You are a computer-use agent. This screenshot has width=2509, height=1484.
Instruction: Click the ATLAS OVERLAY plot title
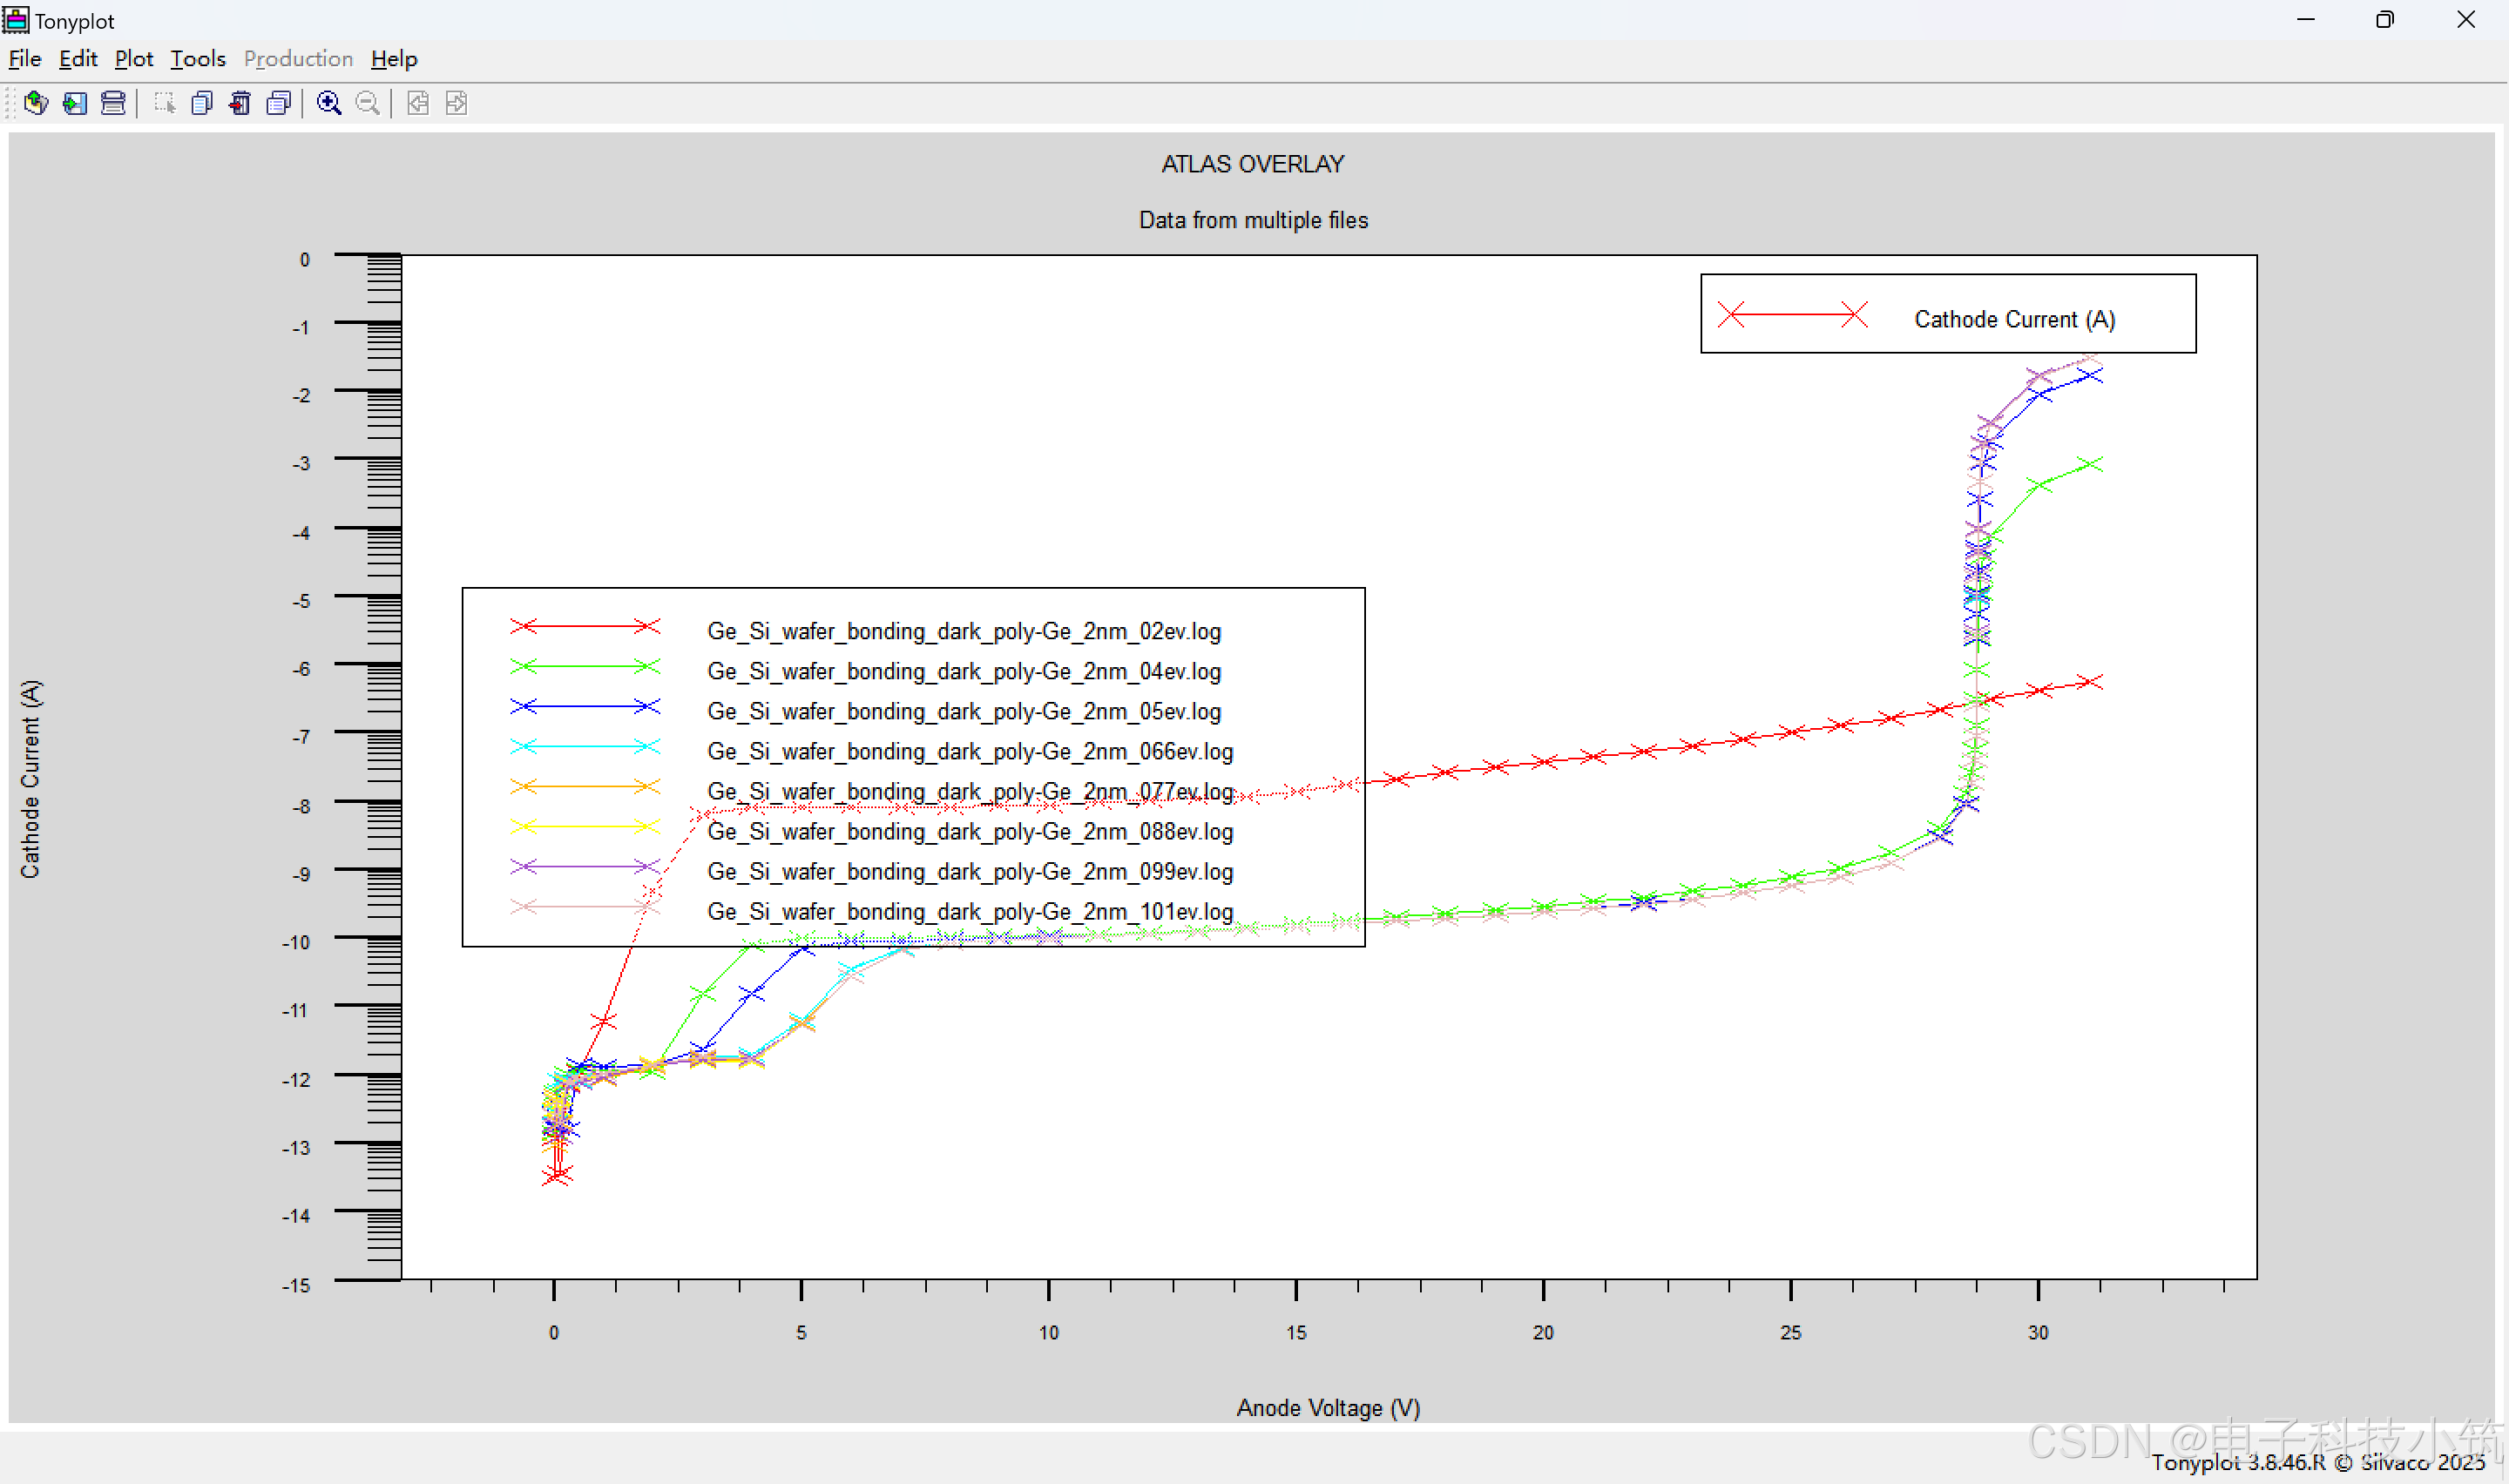1252,164
